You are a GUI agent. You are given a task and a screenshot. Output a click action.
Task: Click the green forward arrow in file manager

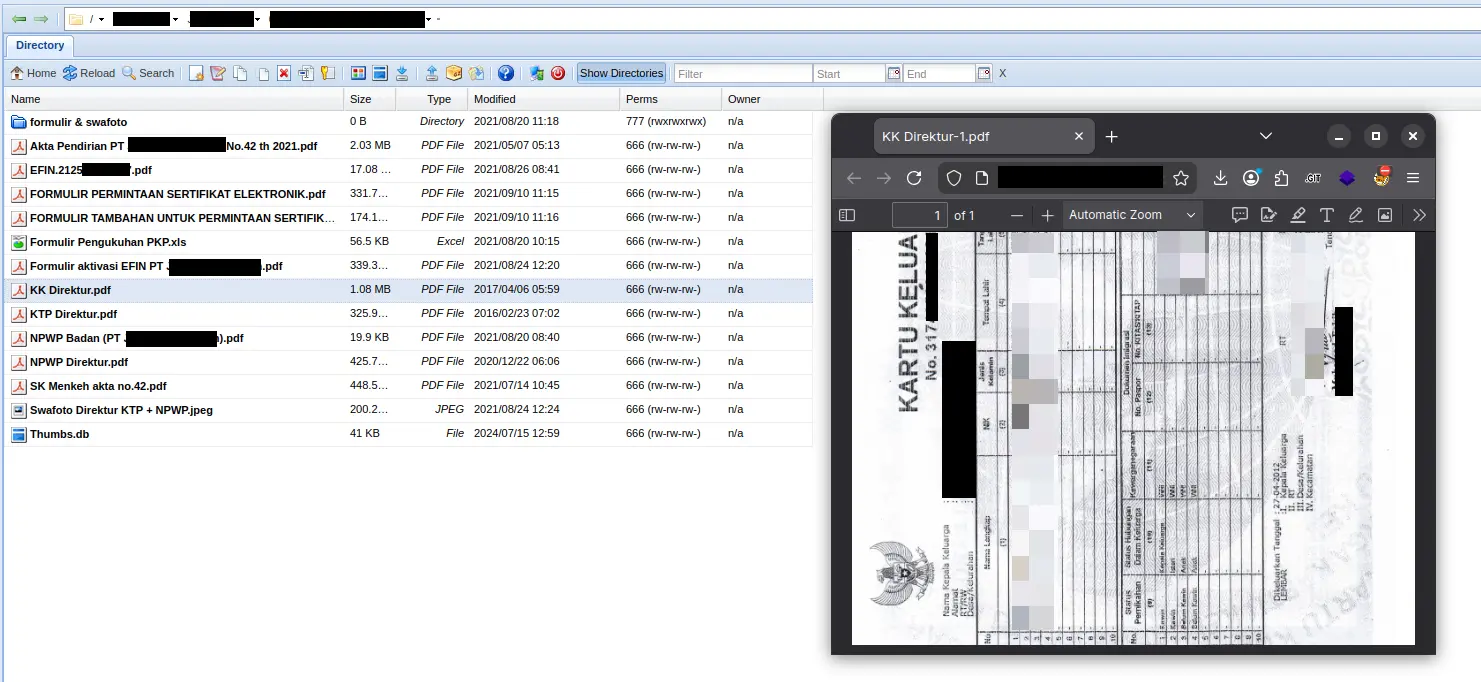[x=40, y=19]
